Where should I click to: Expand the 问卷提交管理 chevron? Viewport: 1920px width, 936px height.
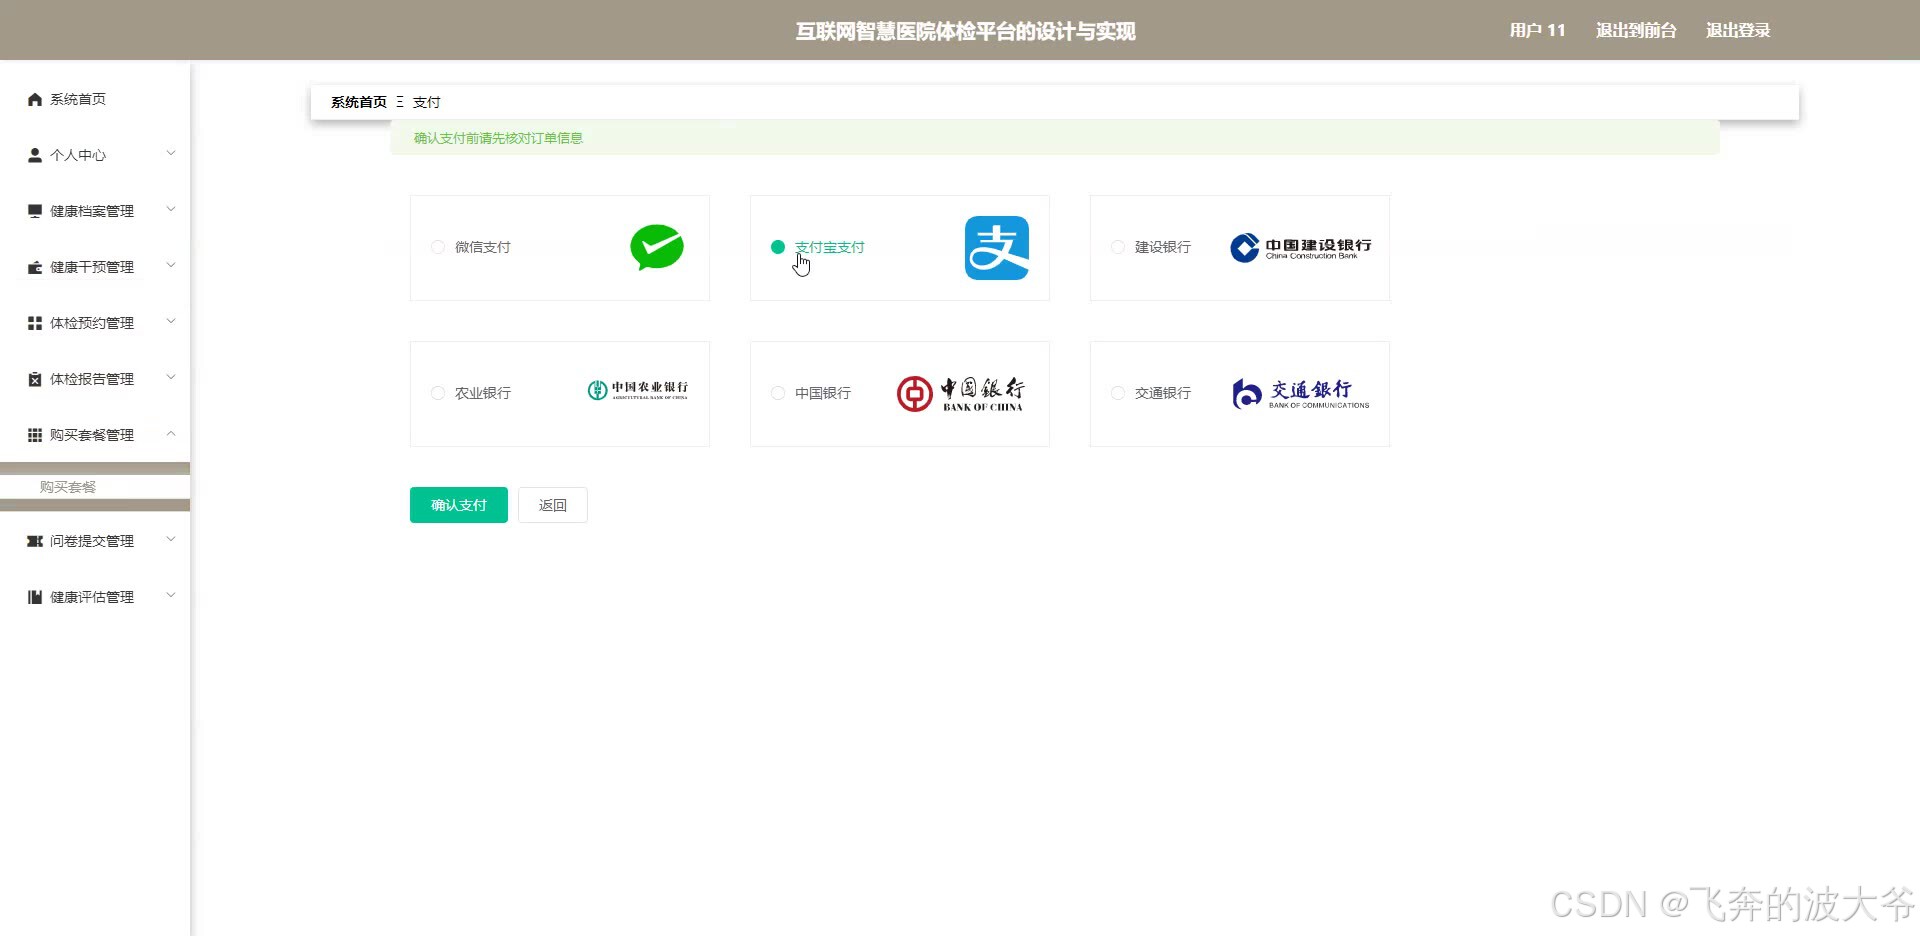171,539
